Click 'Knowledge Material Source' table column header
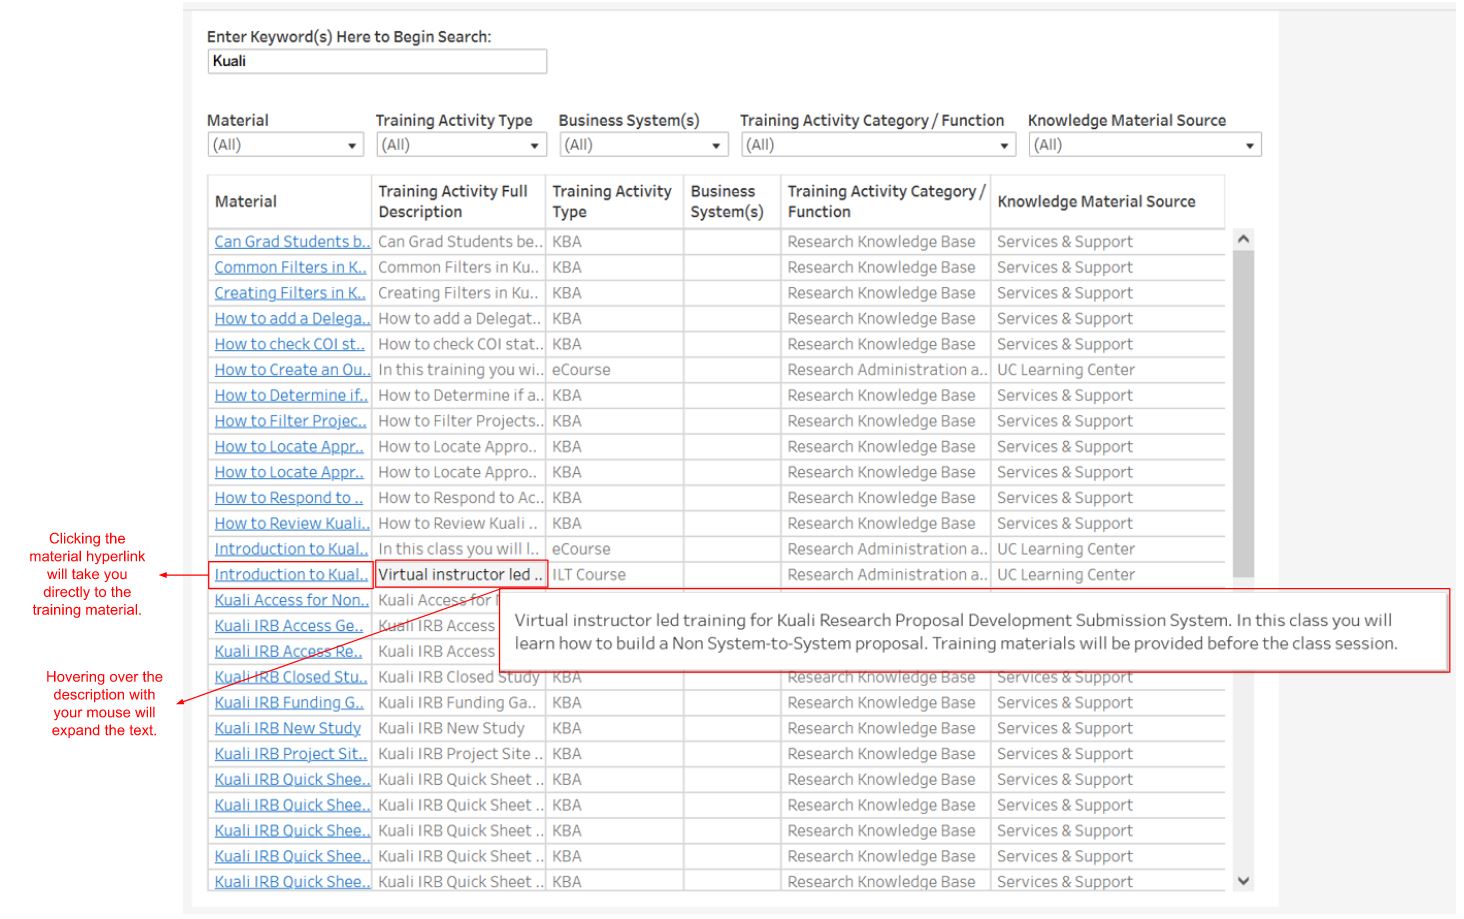 pyautogui.click(x=1107, y=202)
